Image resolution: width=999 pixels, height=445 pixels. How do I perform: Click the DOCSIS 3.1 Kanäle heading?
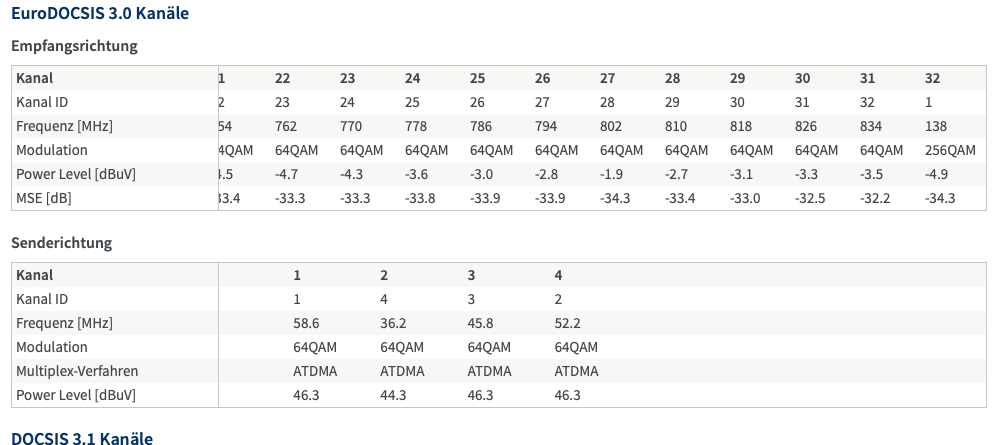pyautogui.click(x=81, y=438)
